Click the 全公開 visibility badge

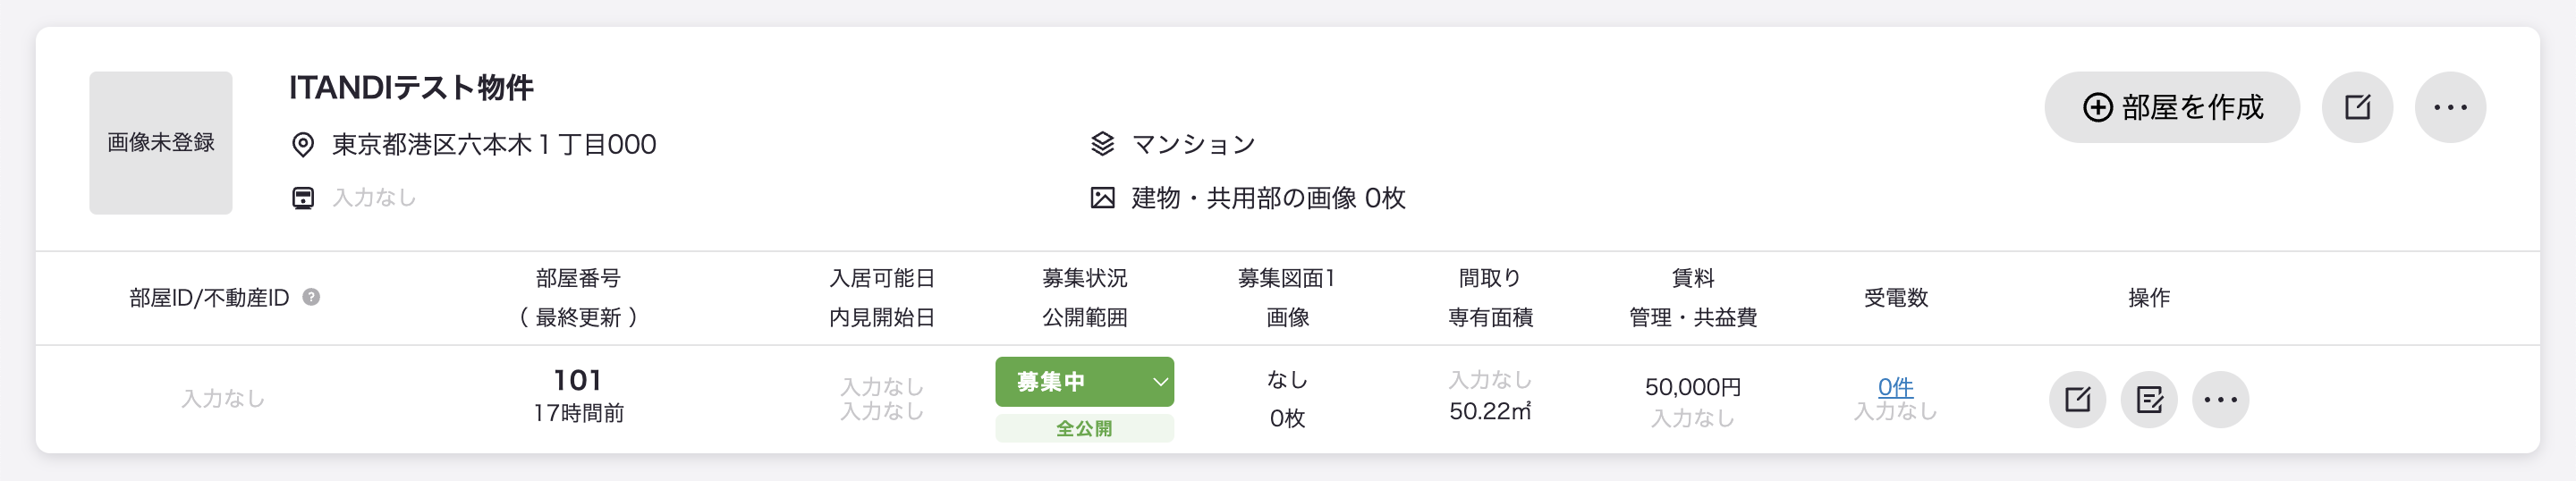point(1084,428)
